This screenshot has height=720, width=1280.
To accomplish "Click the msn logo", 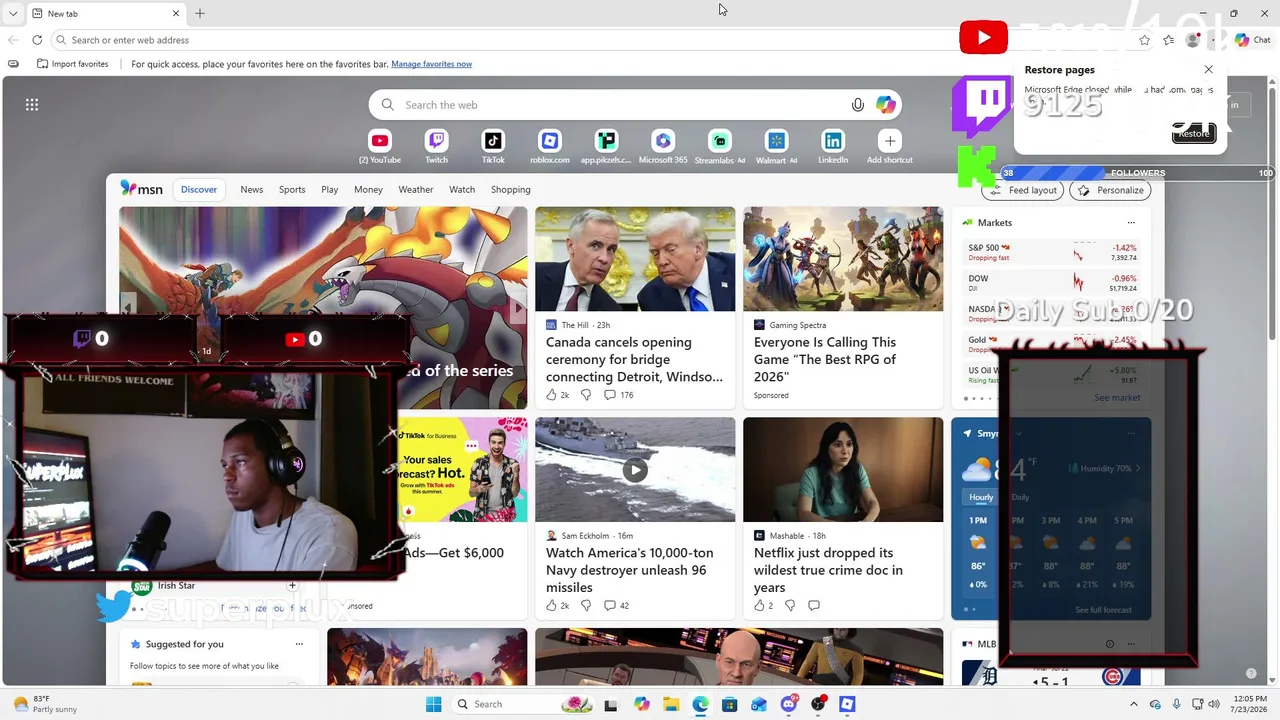I will point(142,189).
